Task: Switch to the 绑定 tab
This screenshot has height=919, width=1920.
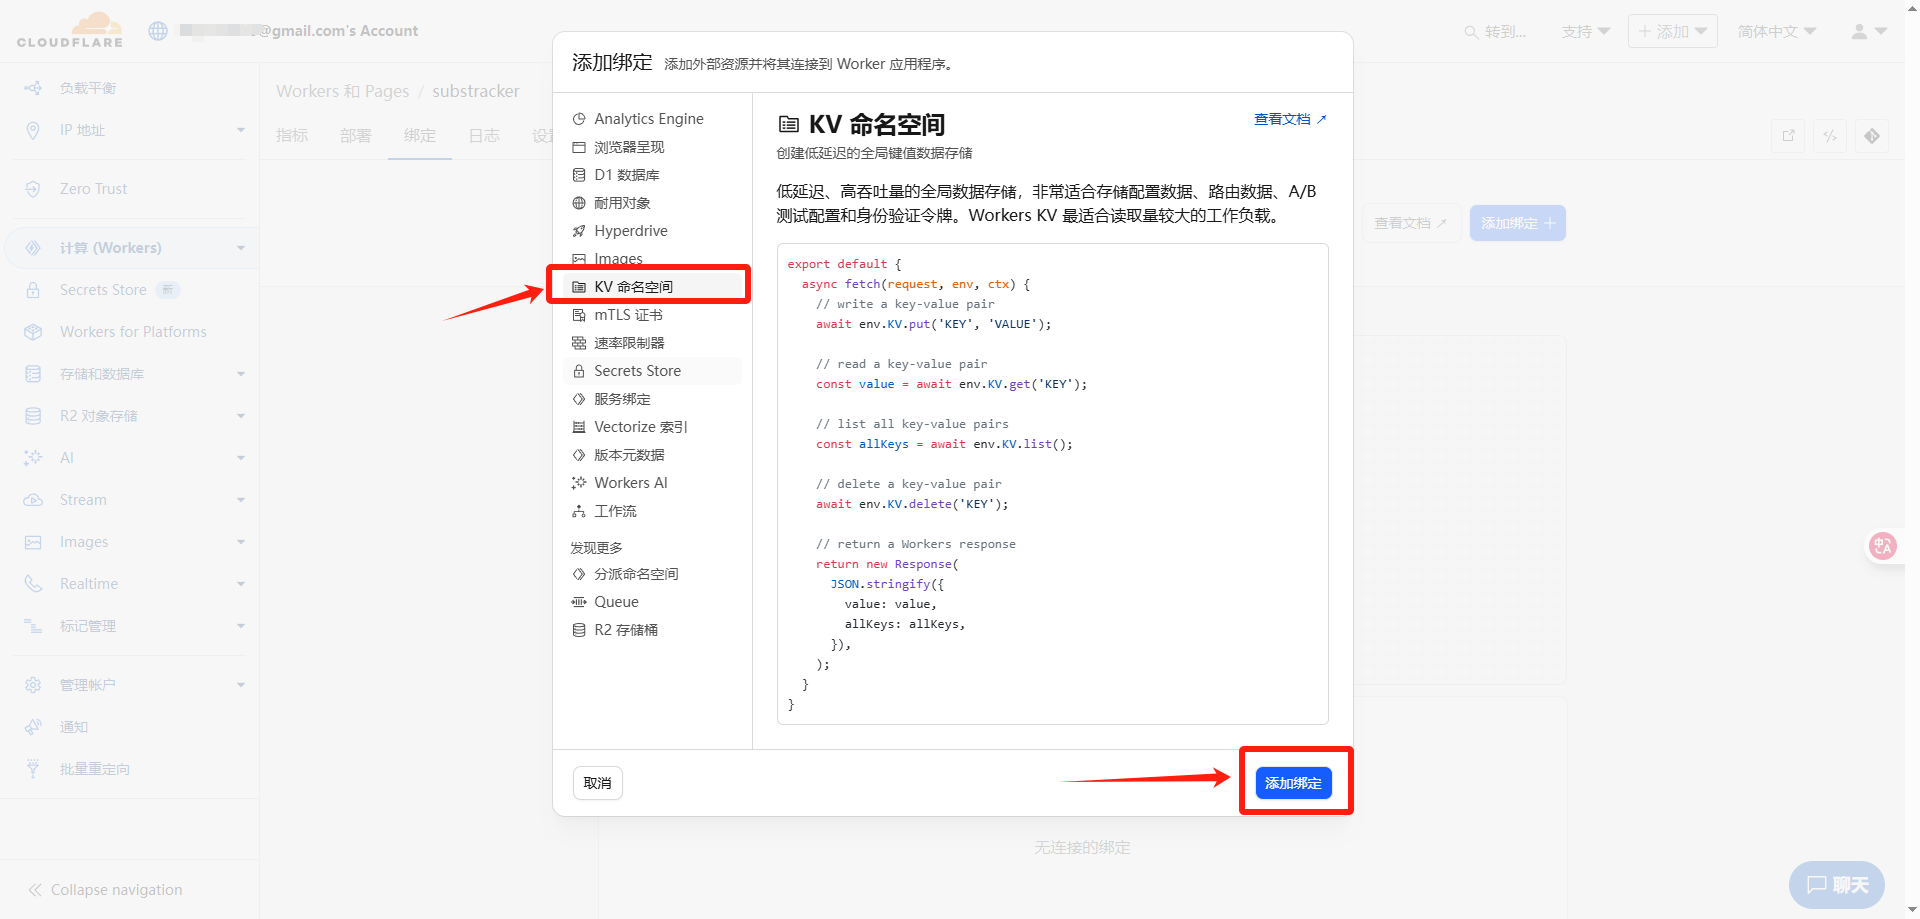Action: tap(420, 135)
